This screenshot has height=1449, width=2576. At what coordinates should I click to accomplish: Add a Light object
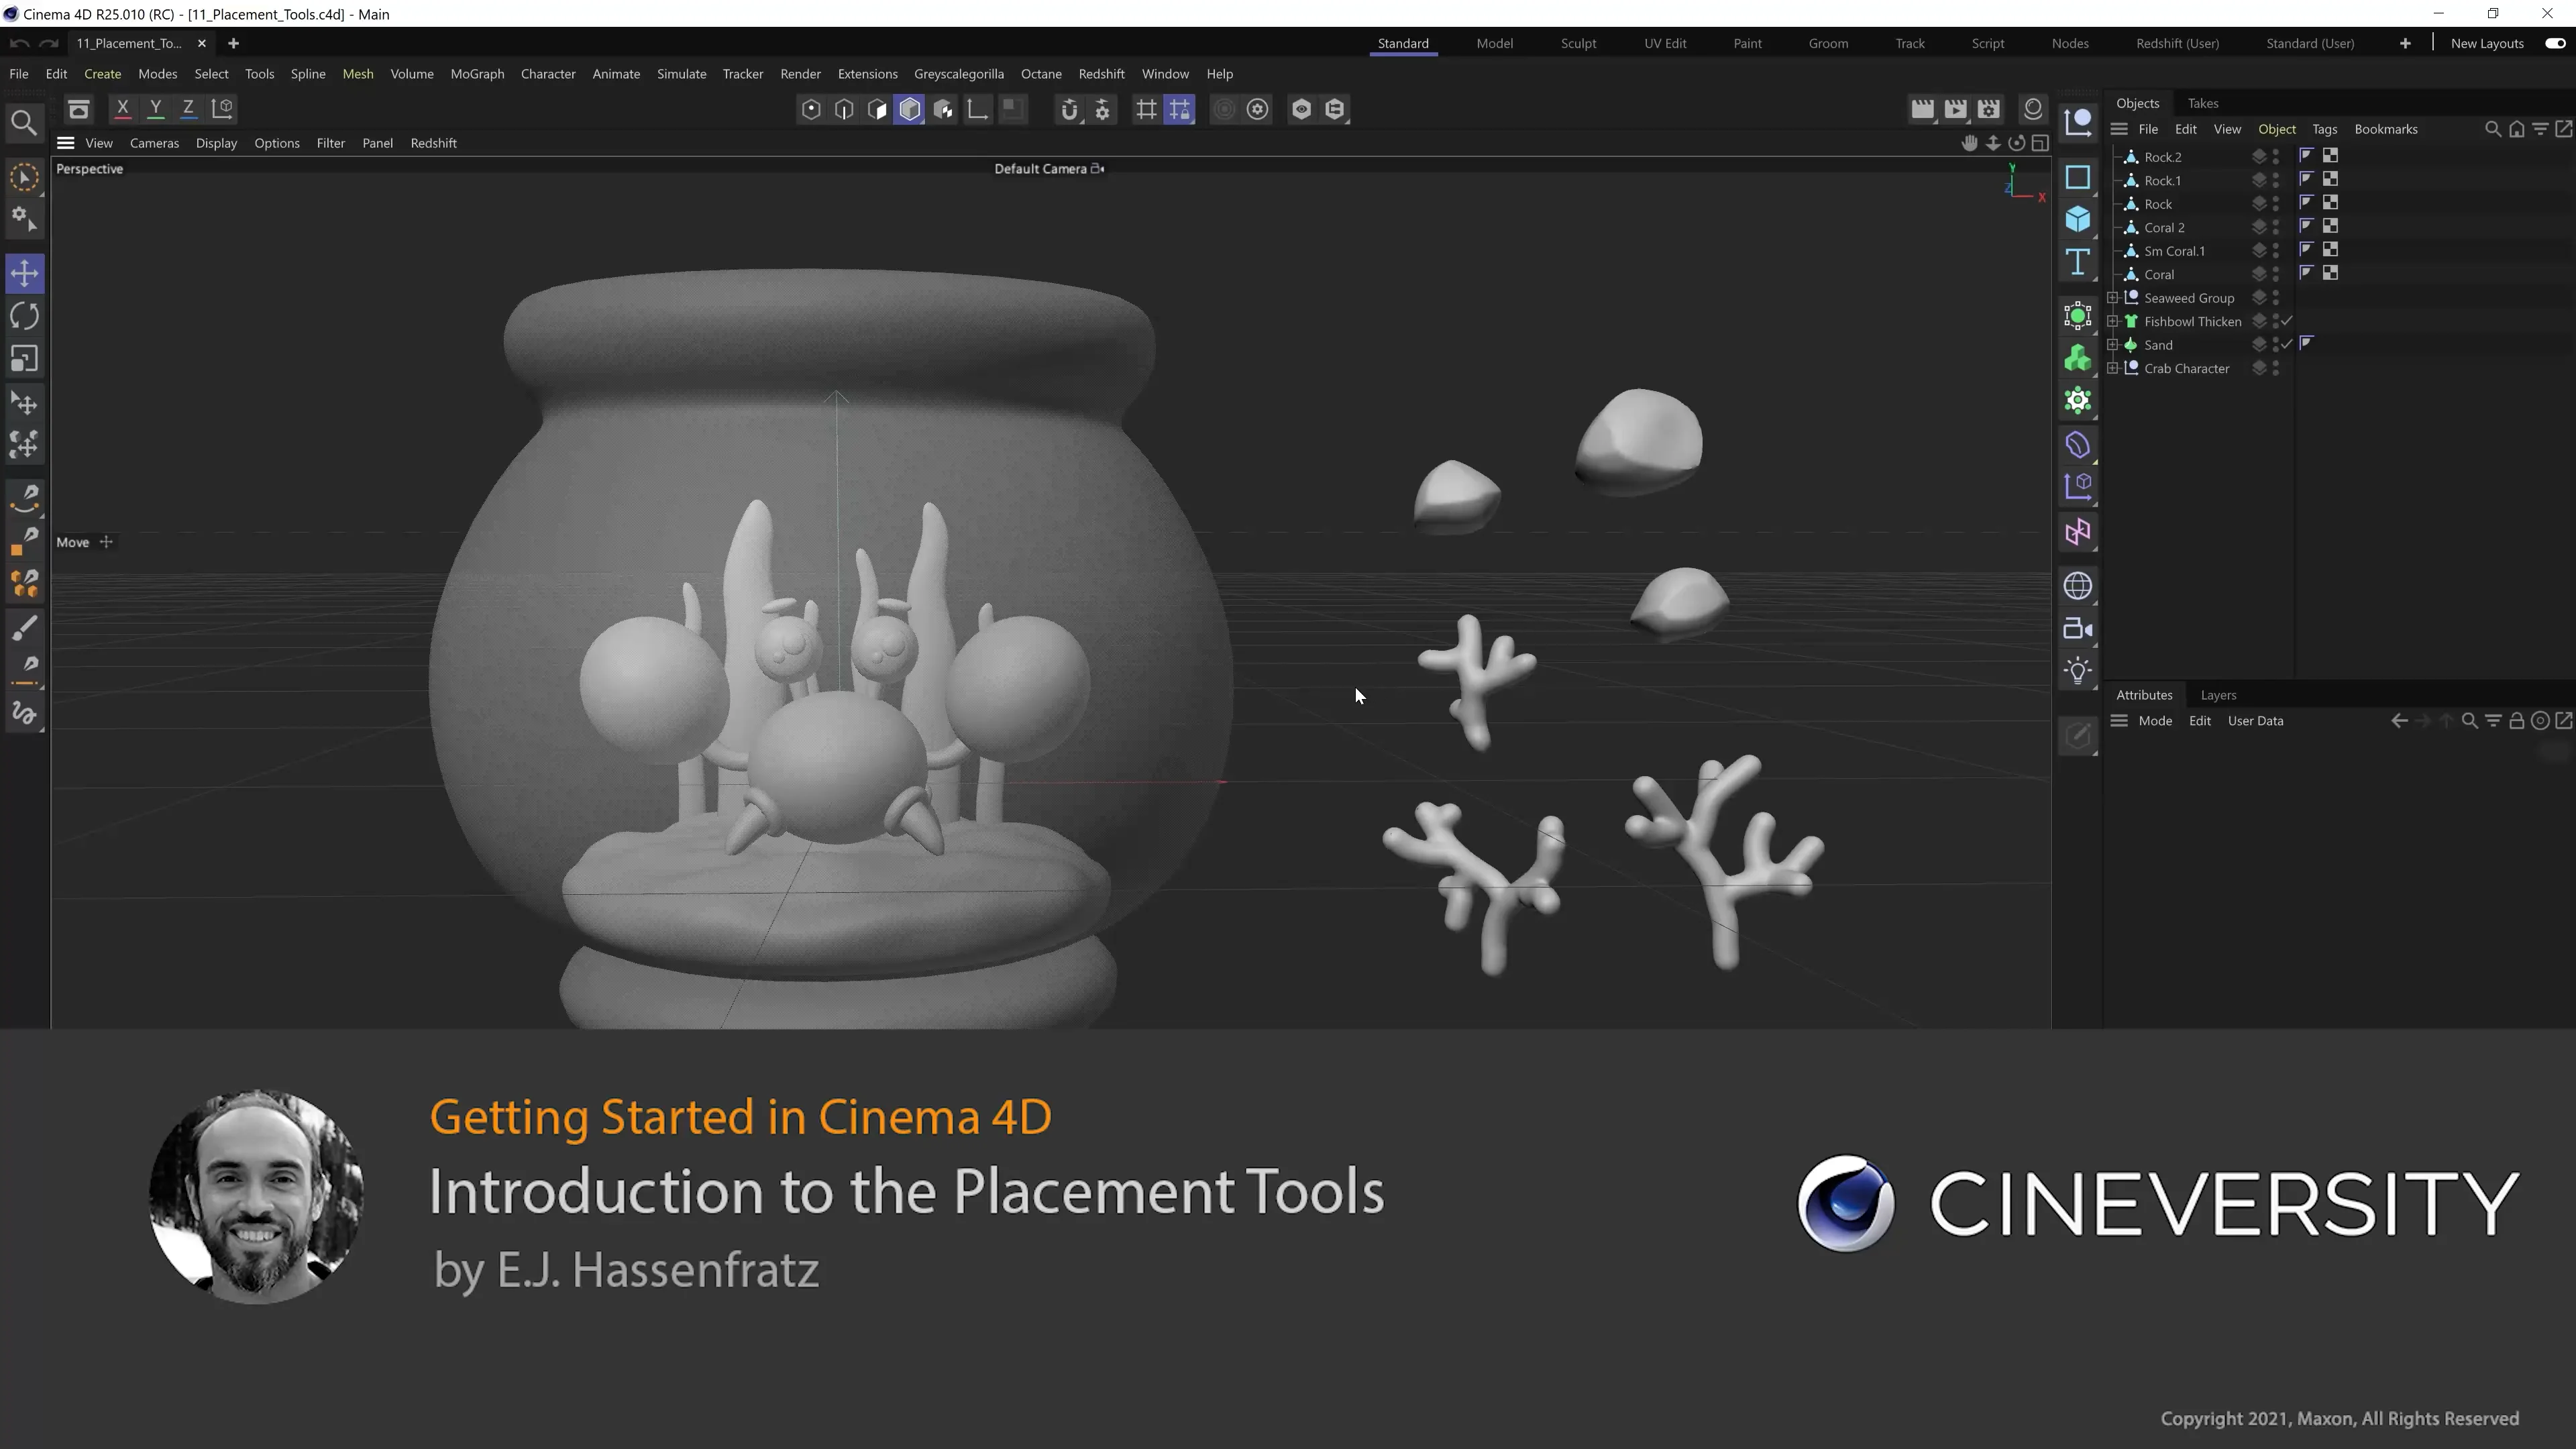click(x=2078, y=671)
